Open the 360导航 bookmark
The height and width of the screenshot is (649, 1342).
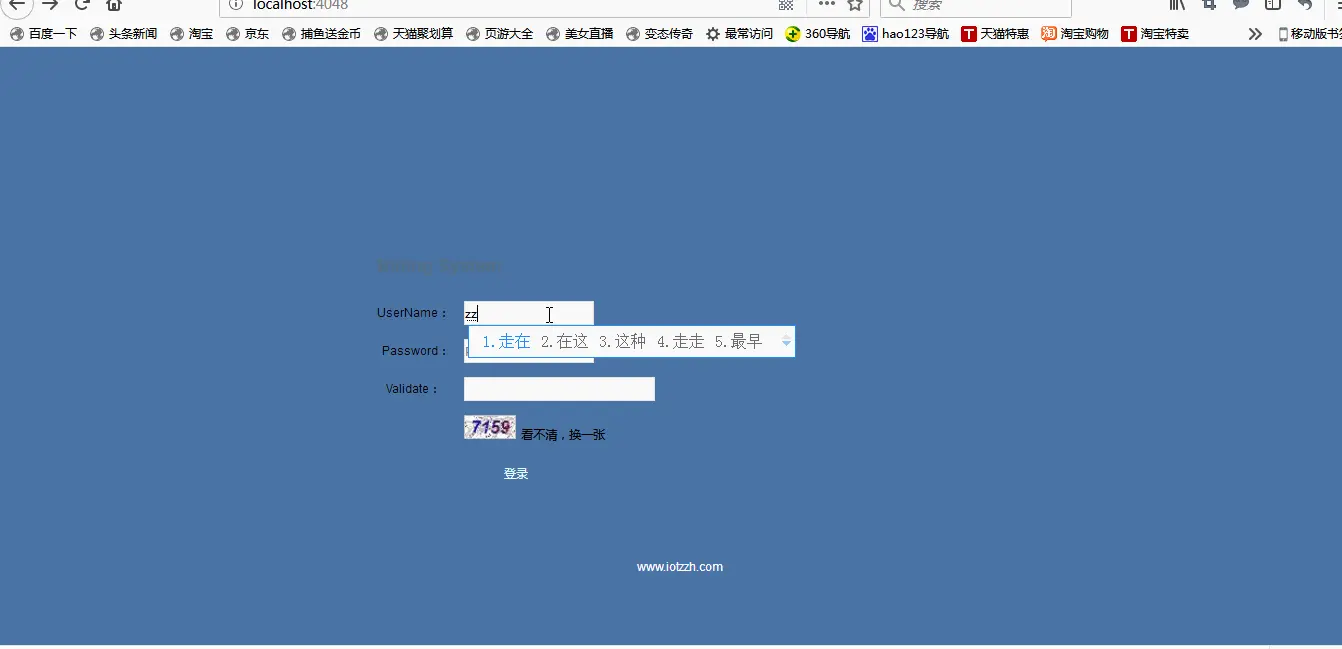point(818,34)
